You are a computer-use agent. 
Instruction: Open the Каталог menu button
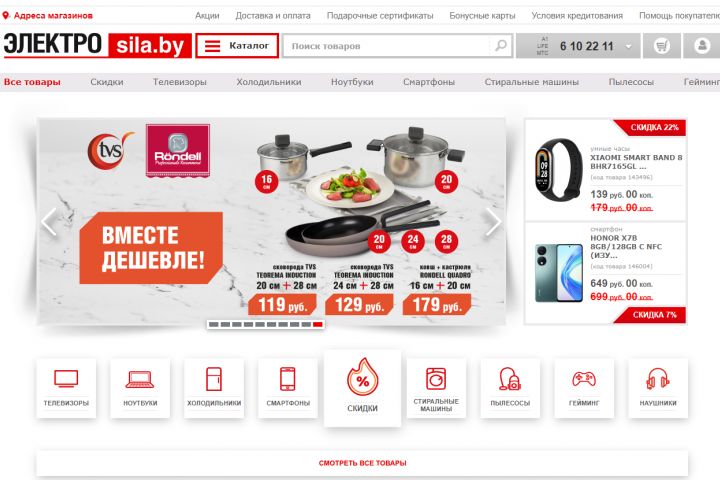tap(237, 45)
